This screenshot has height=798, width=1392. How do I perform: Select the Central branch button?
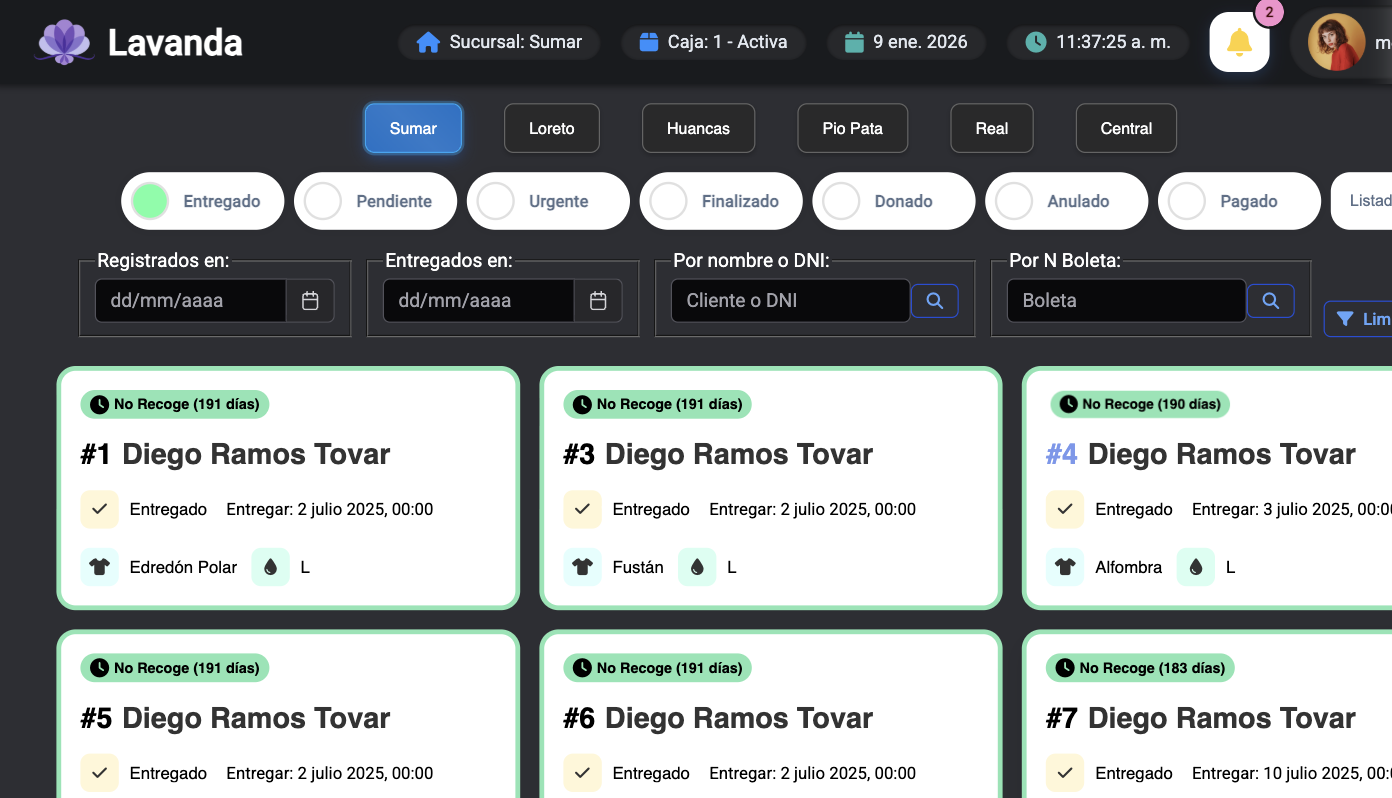[1126, 128]
